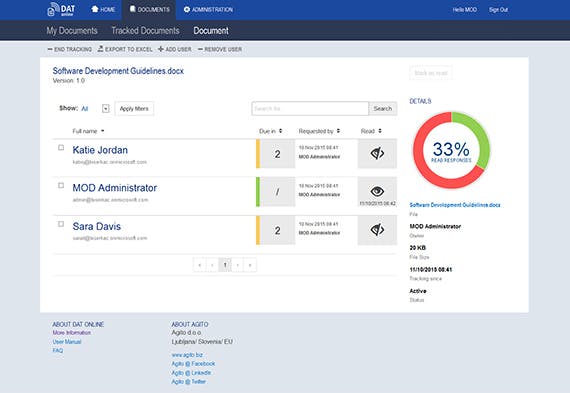570x393 pixels.
Task: Click Add User toolbar action
Action: click(x=175, y=49)
